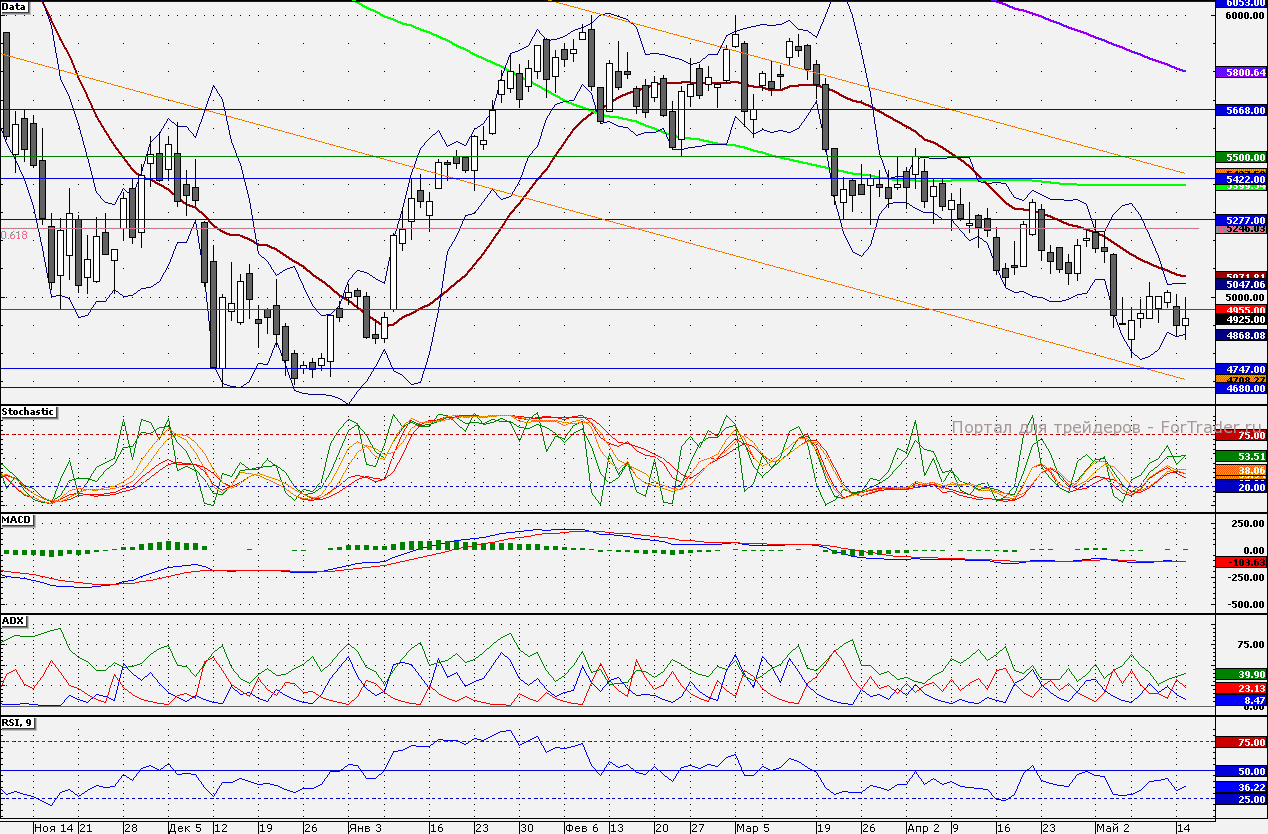Click the RSI 50.00 level tag

[1240, 772]
